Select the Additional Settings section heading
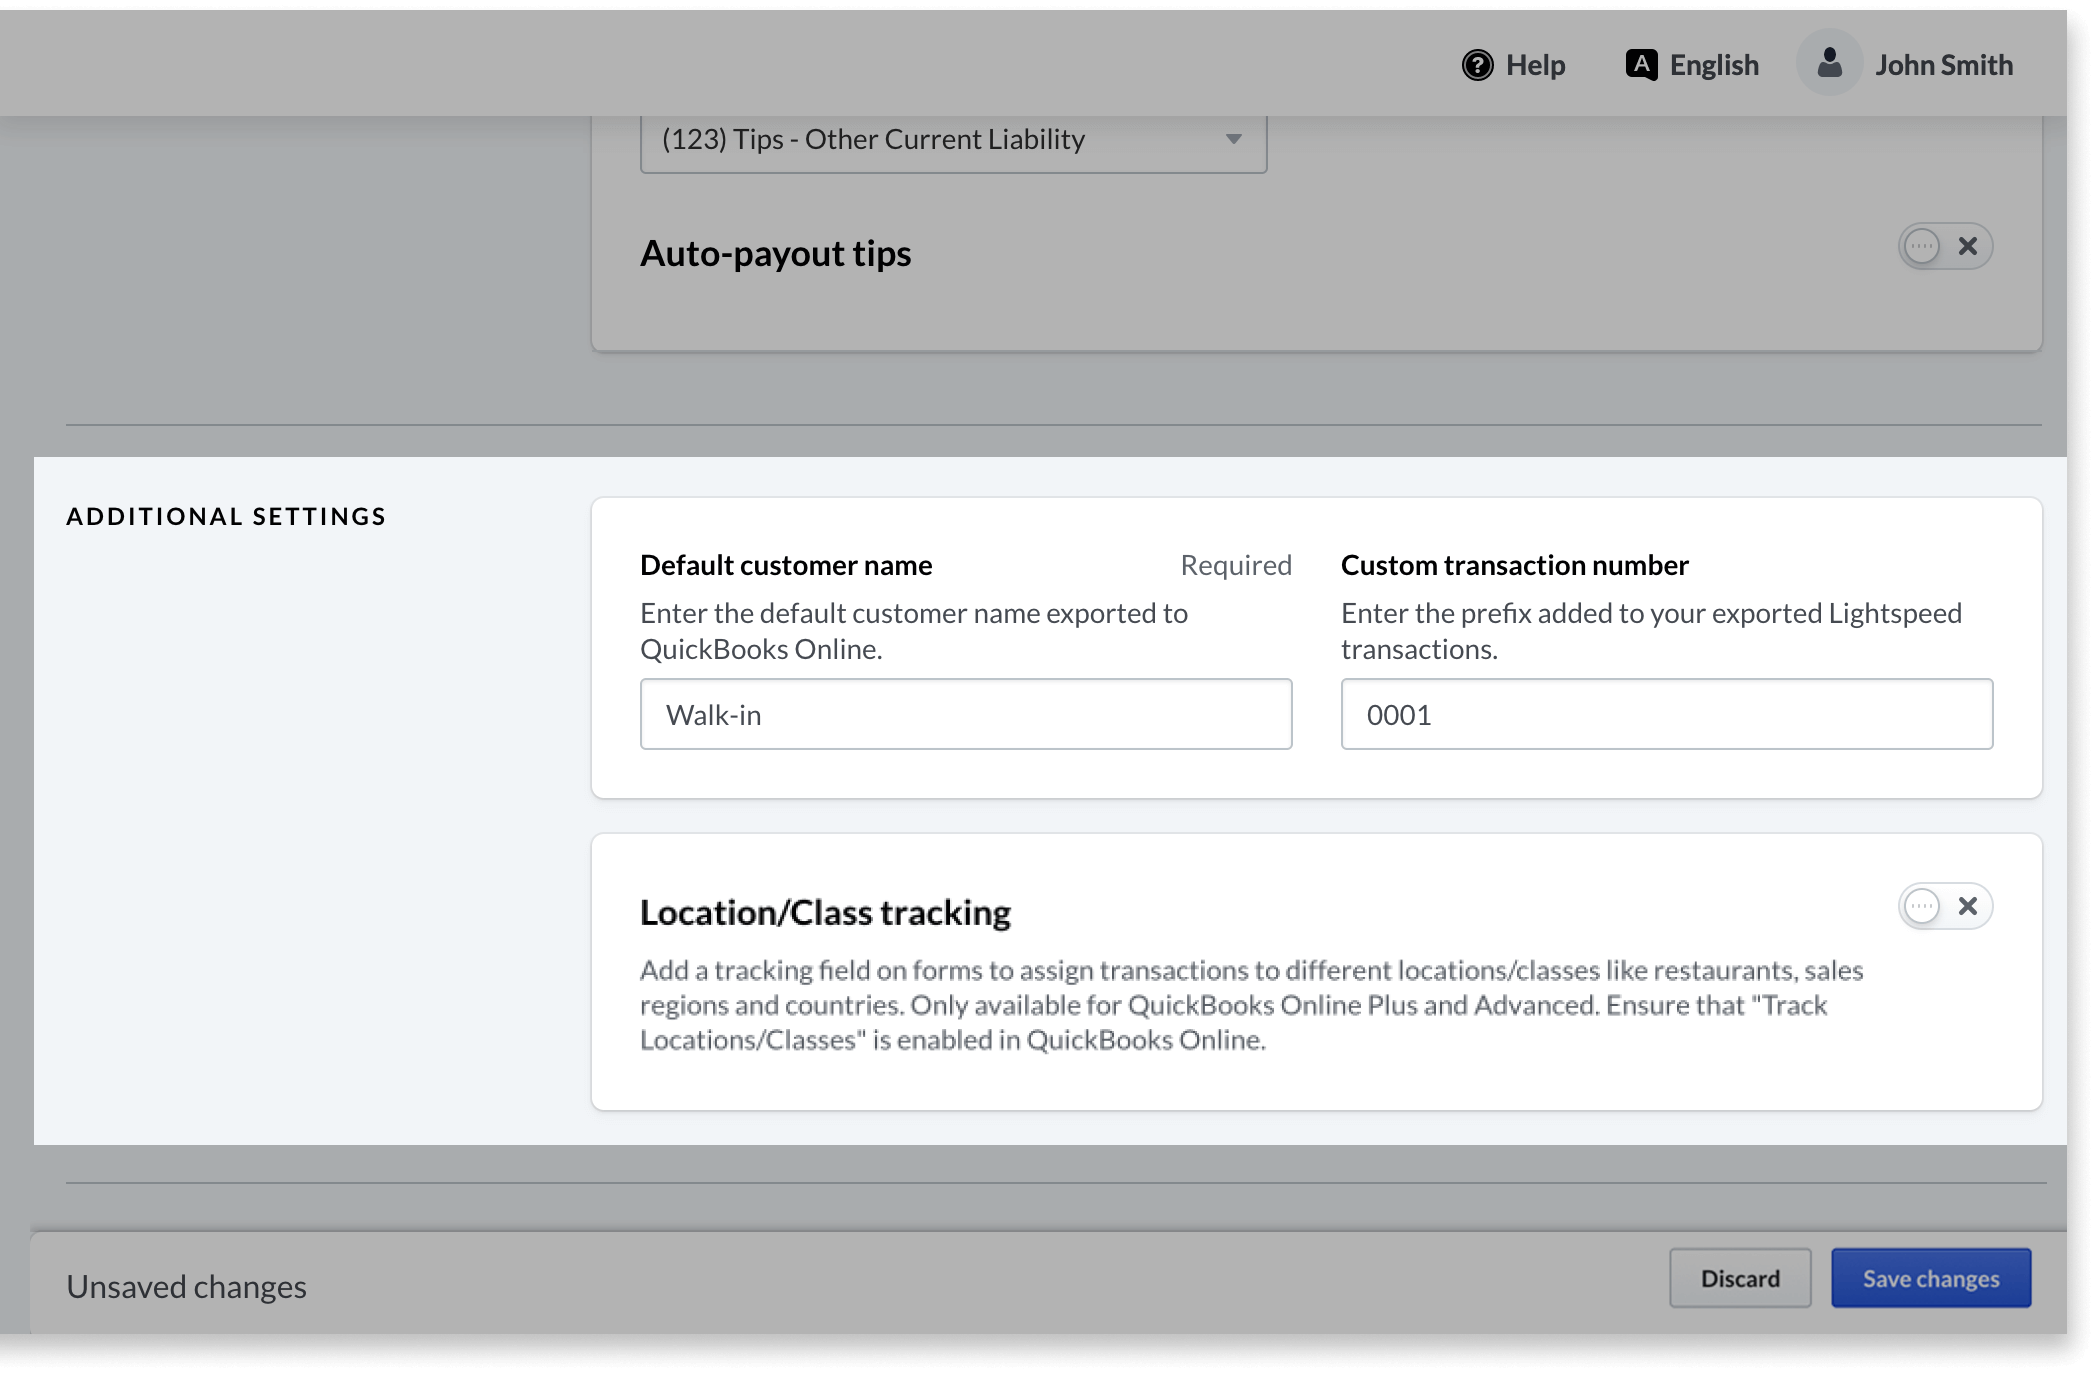The width and height of the screenshot is (2097, 1374). [226, 516]
